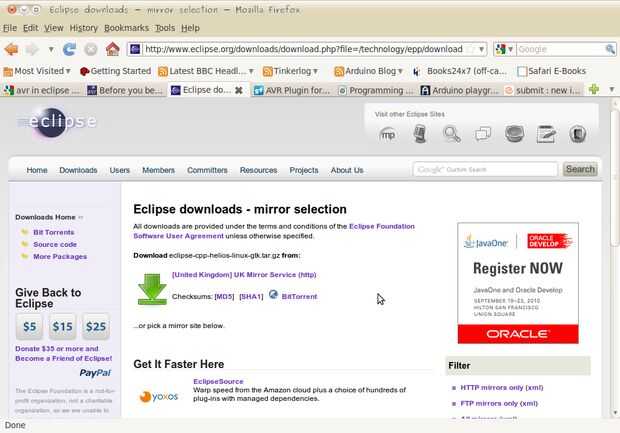This screenshot has width=620, height=433.
Task: Open the Eclipse Marketplace 'mp' icon
Action: pyautogui.click(x=388, y=135)
